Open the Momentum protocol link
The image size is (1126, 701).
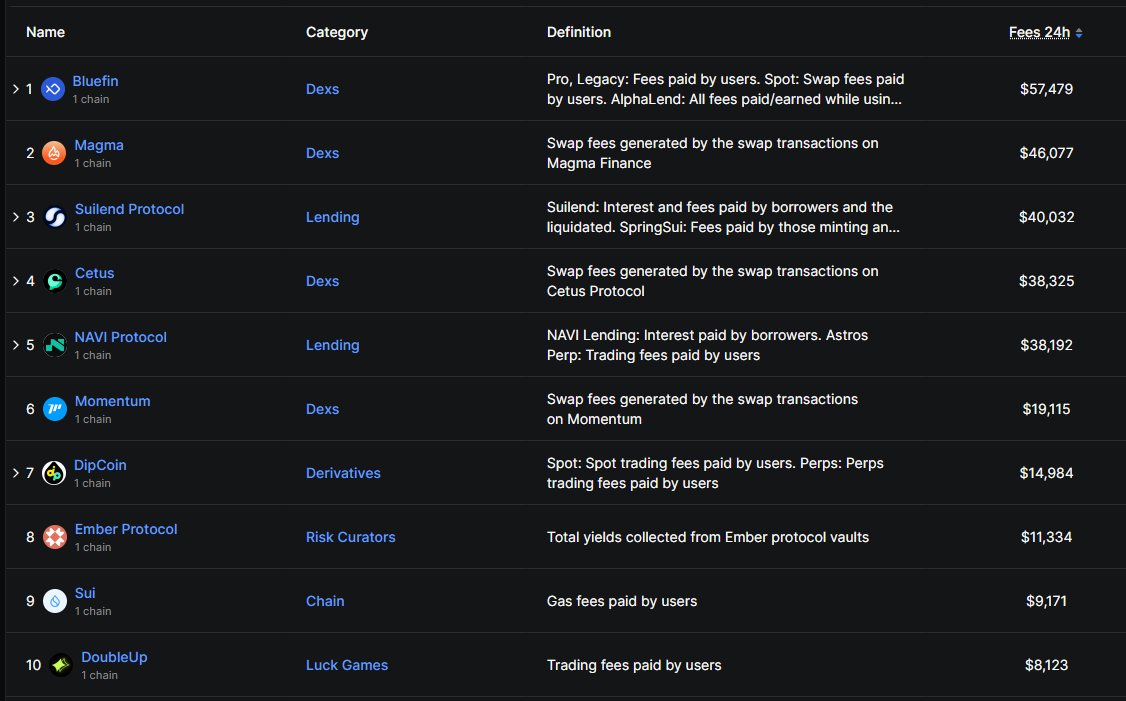[x=113, y=401]
